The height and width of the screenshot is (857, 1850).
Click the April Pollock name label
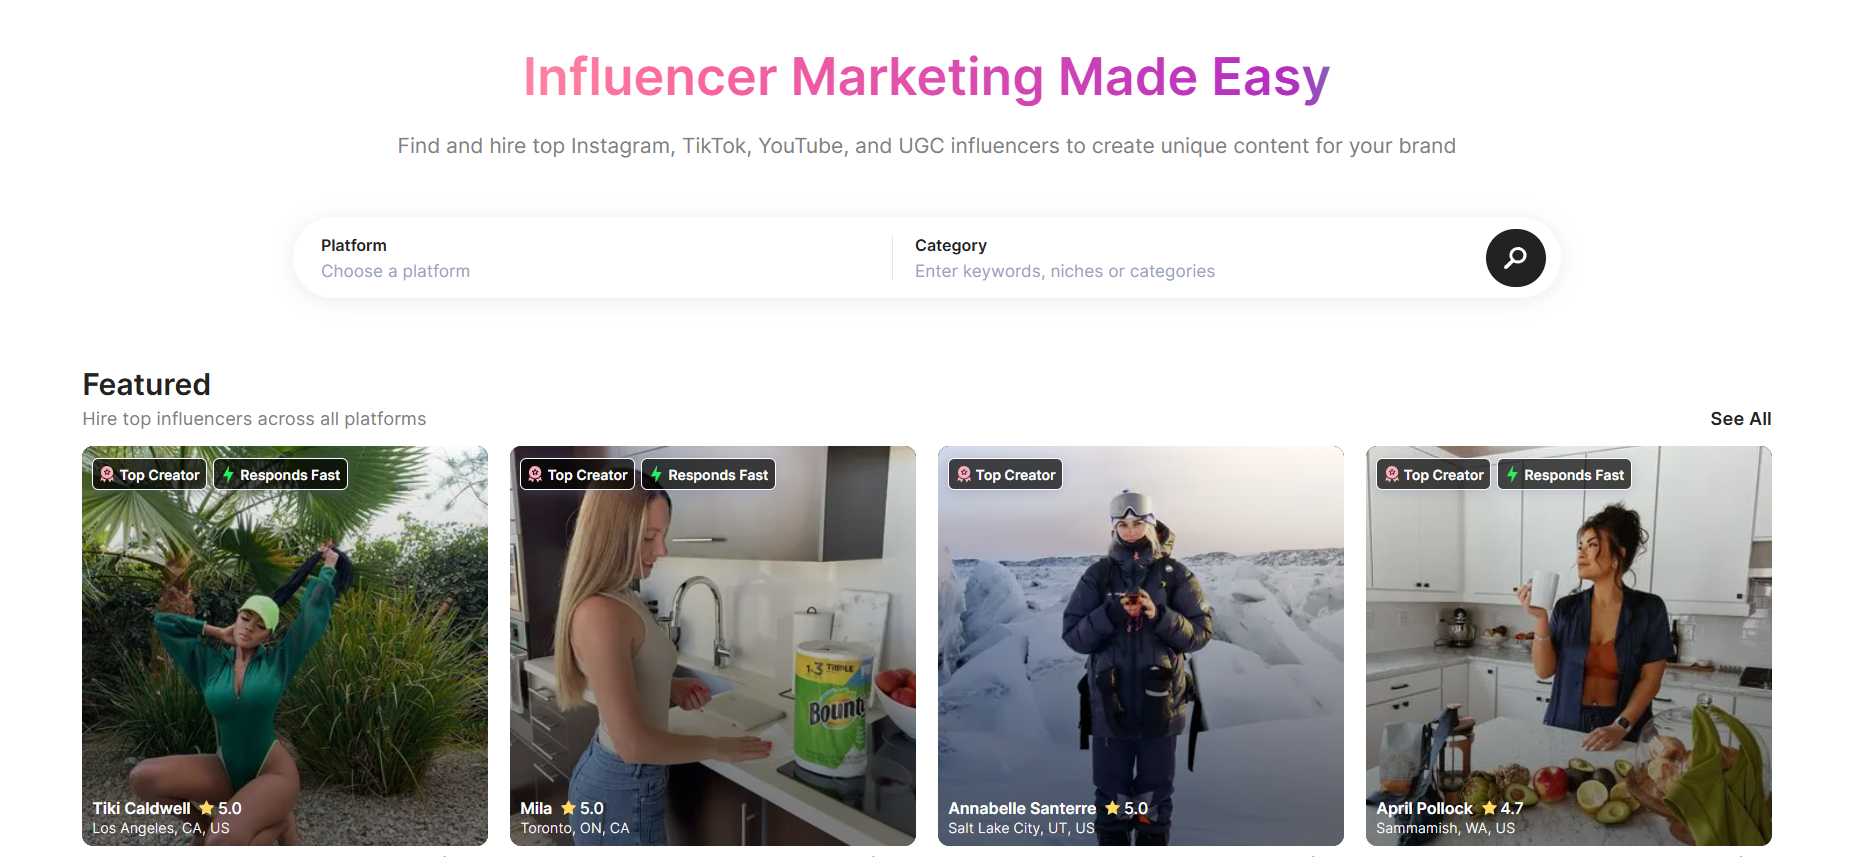[x=1424, y=808]
